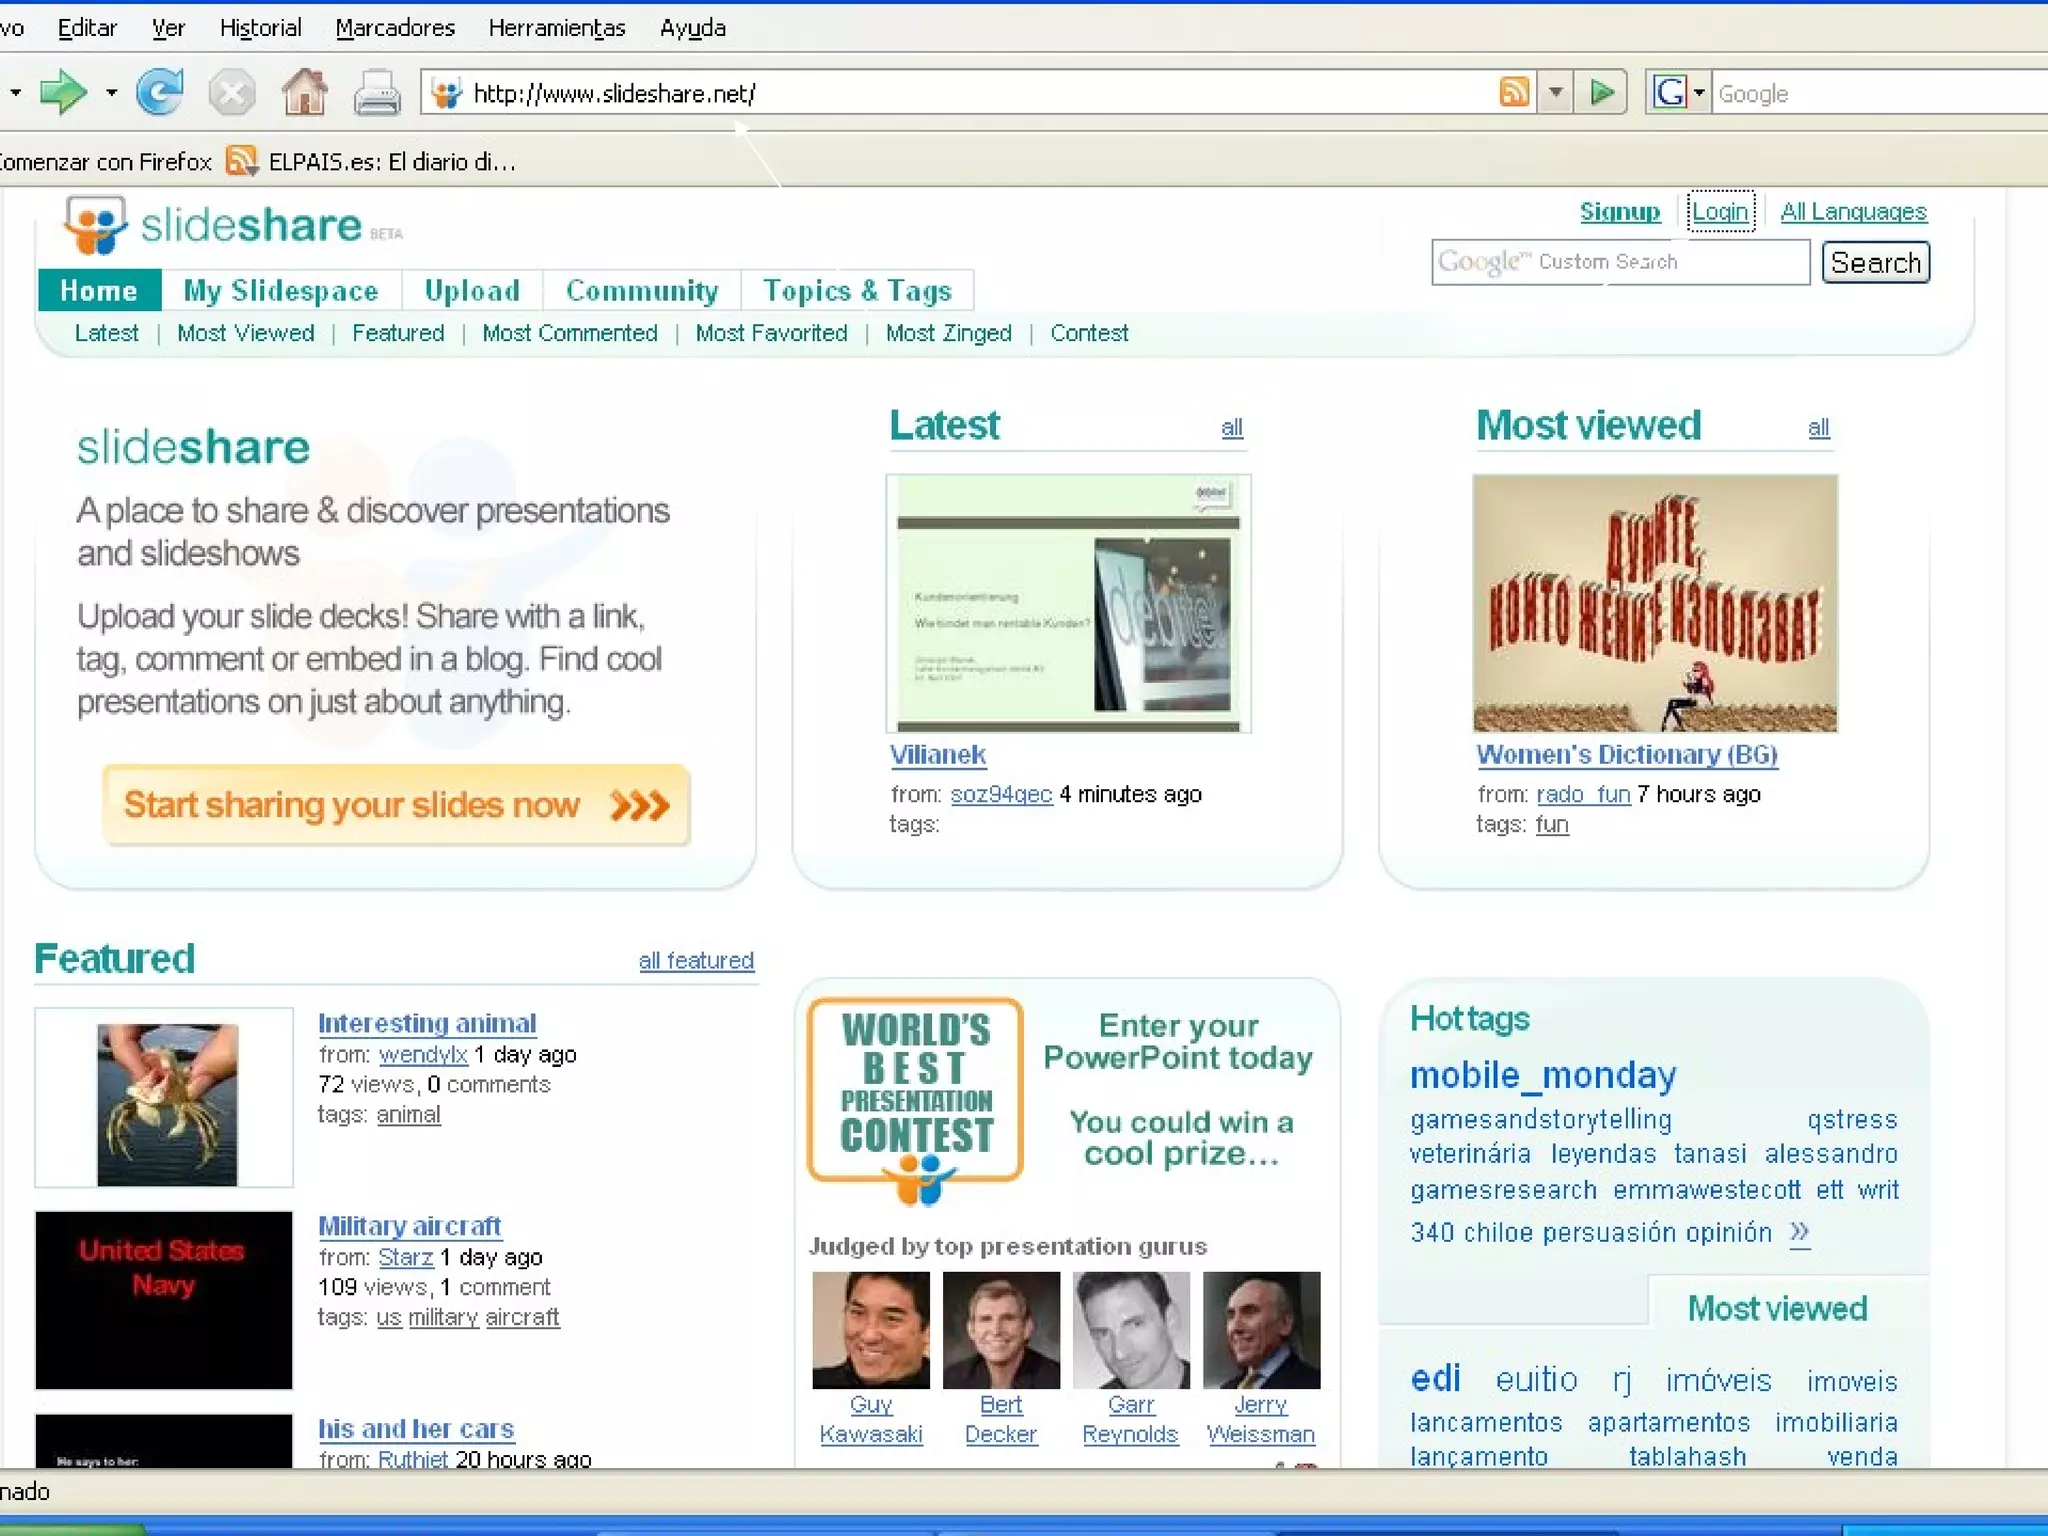
Task: Open the Marcadores menu
Action: 395,28
